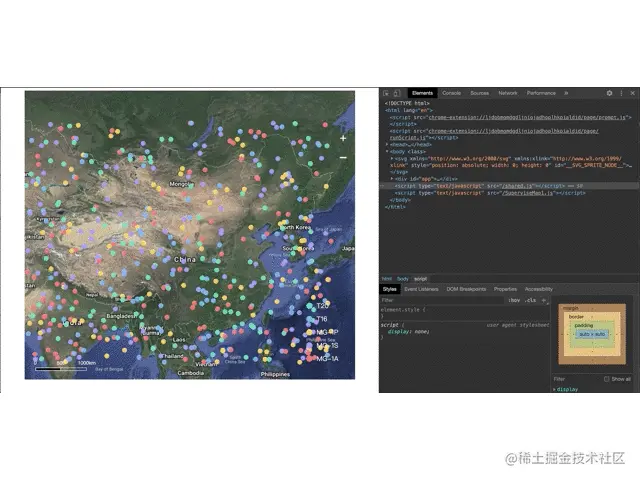Open the Accessibility tab
This screenshot has width=640, height=480.
pos(539,289)
